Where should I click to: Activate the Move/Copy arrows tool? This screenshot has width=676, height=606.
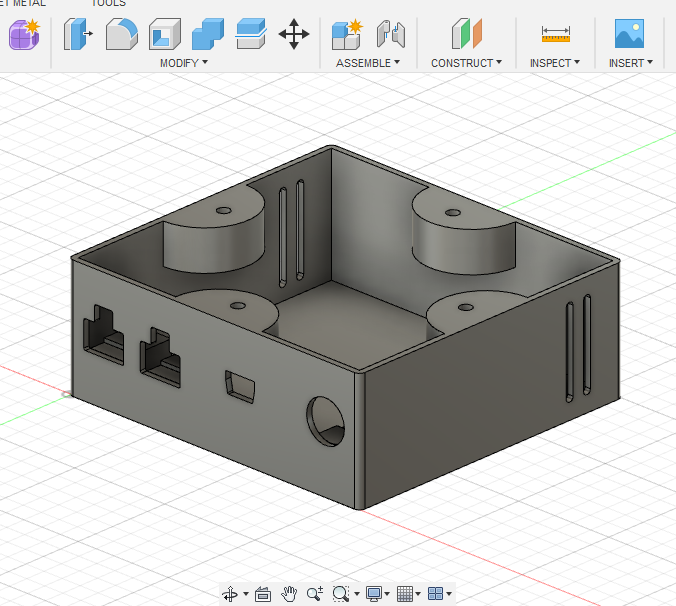point(294,34)
